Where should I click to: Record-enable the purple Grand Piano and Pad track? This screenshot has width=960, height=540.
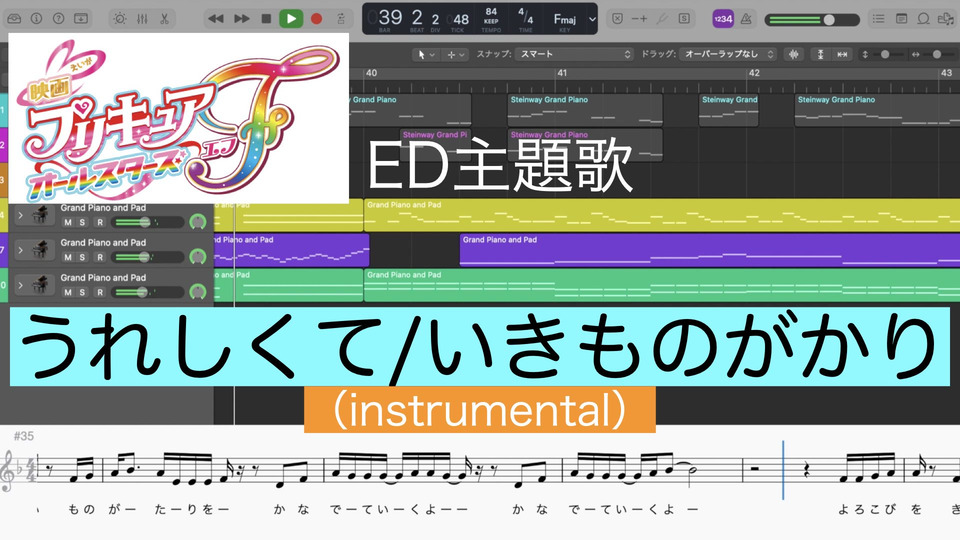100,257
